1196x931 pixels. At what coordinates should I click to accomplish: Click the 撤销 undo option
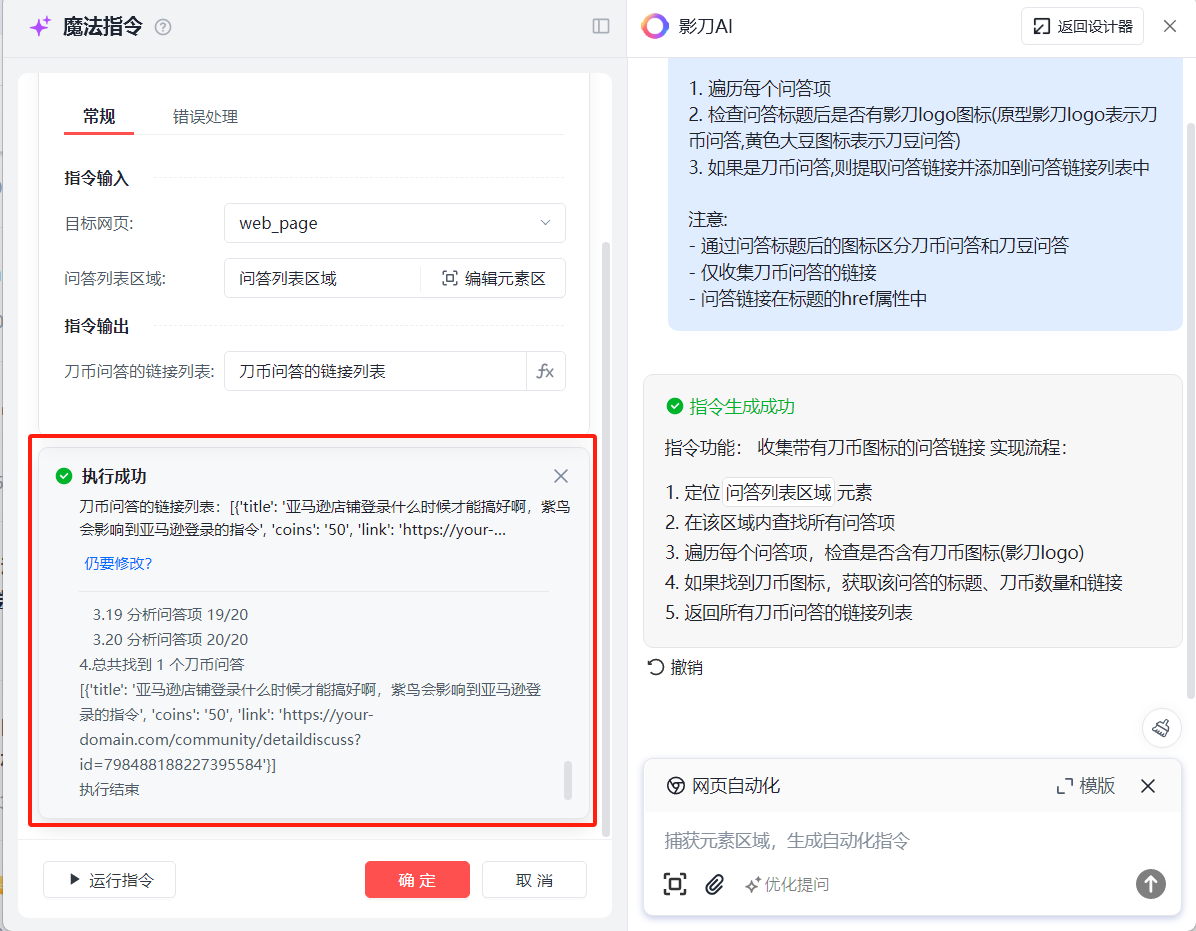676,667
